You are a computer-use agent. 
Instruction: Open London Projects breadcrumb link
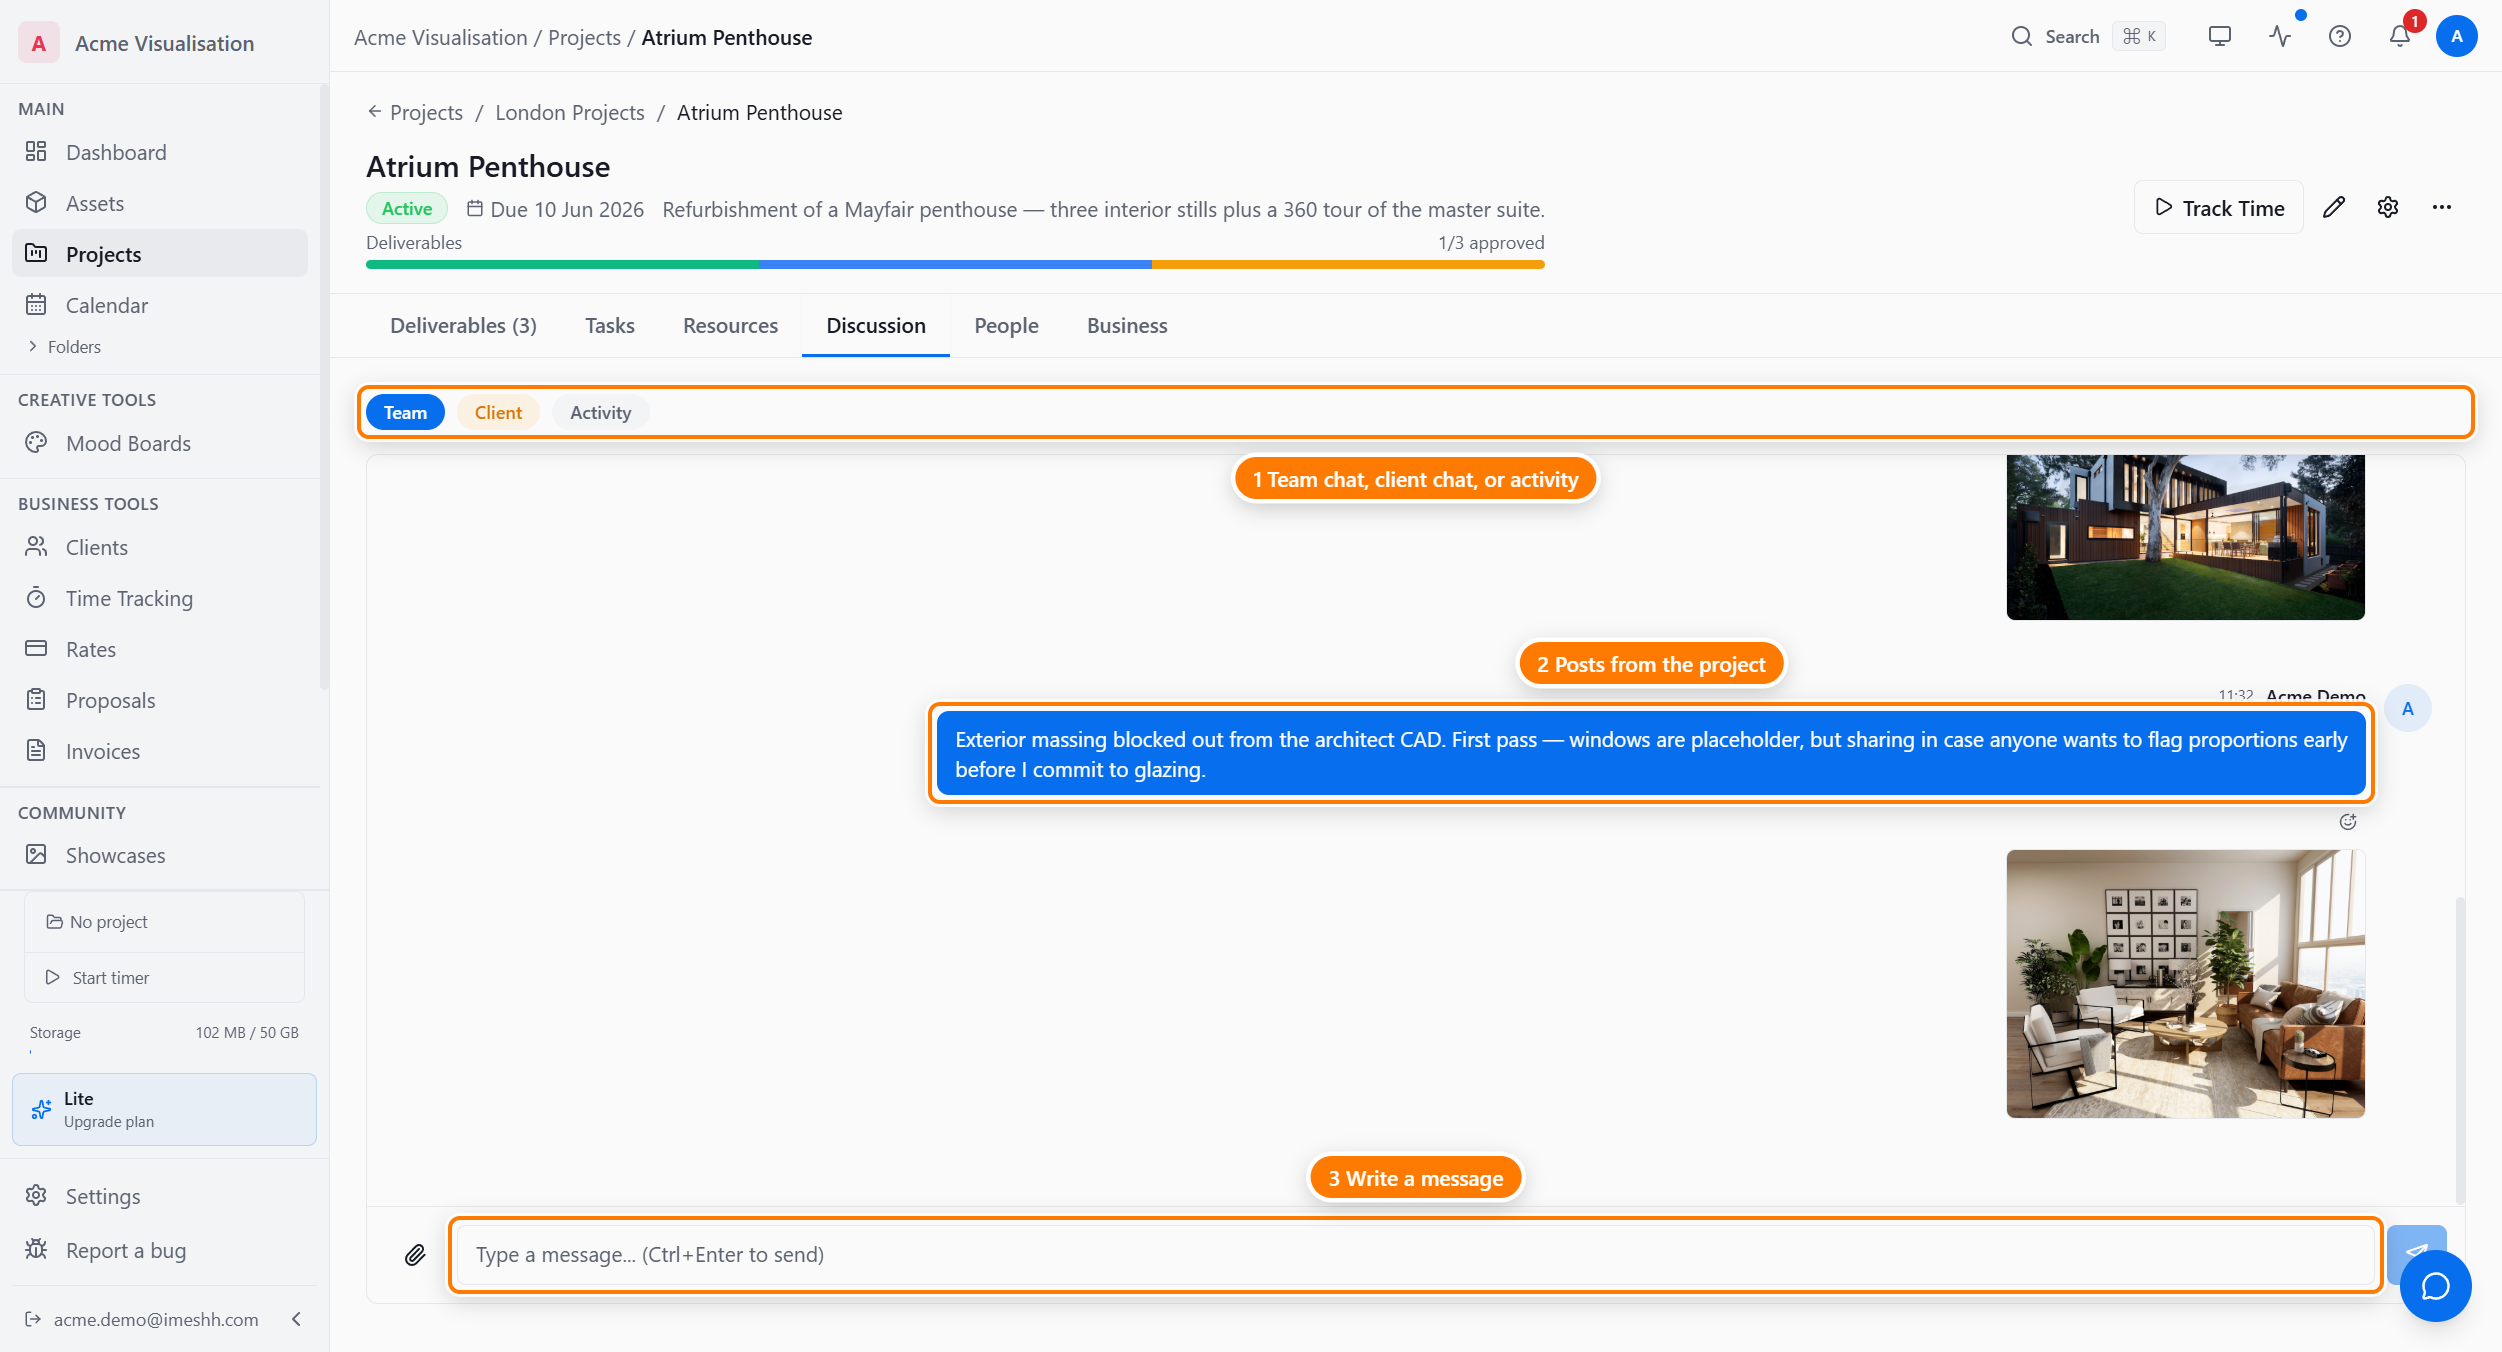pyautogui.click(x=570, y=112)
